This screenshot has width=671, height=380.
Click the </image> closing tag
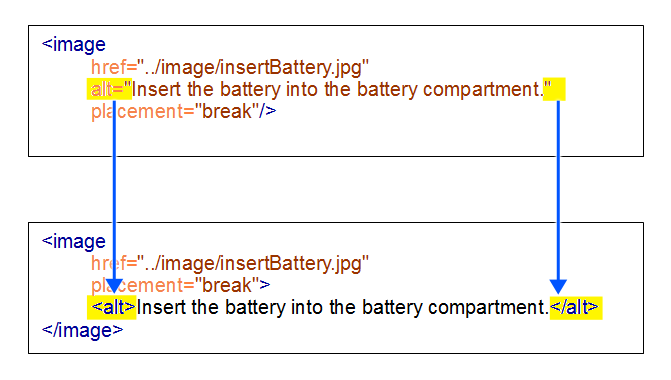82,330
